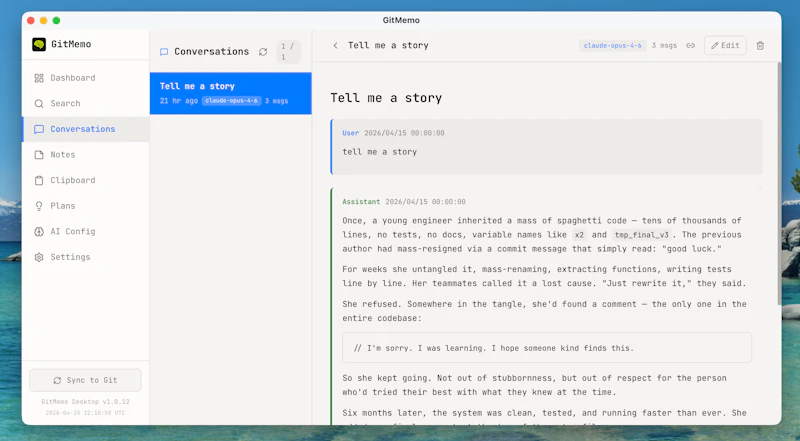Open Plans in the sidebar
The image size is (800, 441).
coord(86,206)
